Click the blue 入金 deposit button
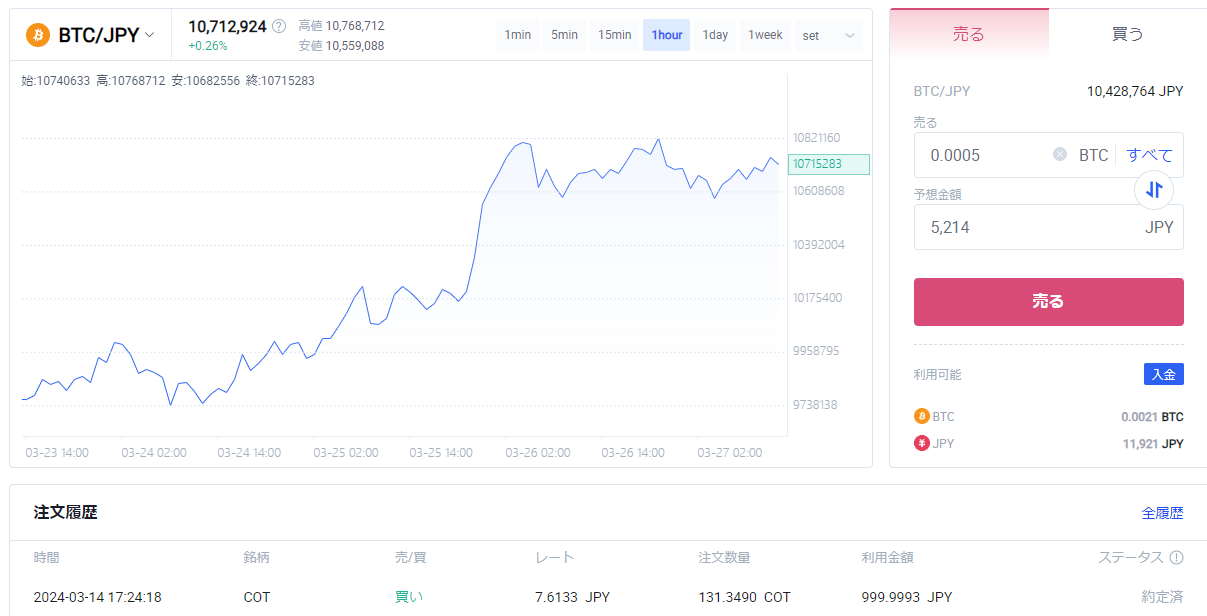This screenshot has height=616, width=1207. (1163, 374)
